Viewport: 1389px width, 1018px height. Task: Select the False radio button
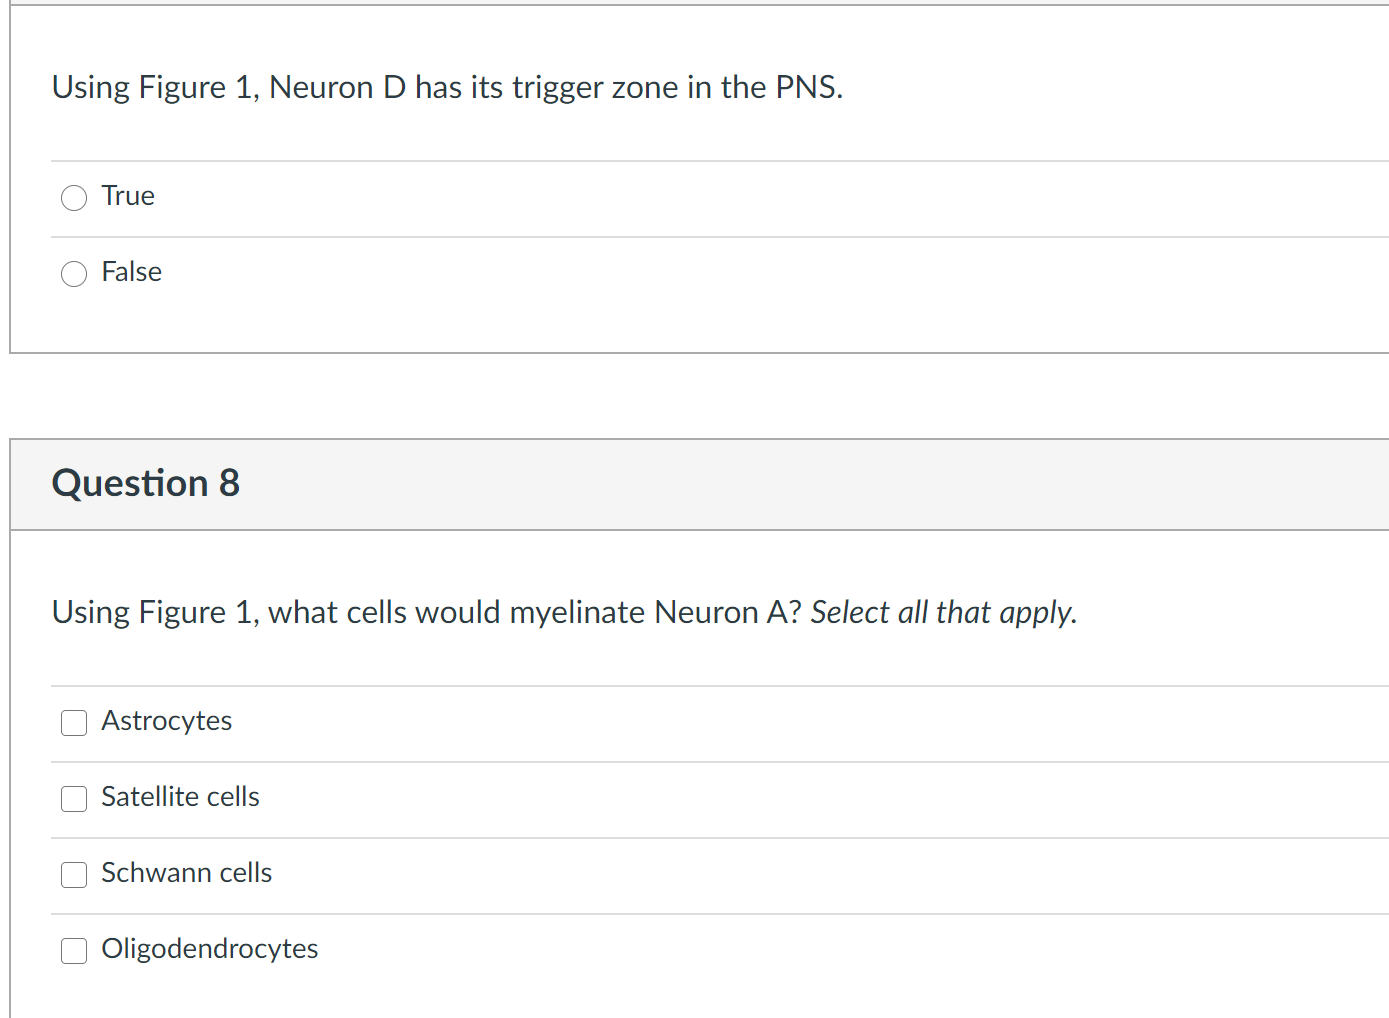[x=73, y=273]
